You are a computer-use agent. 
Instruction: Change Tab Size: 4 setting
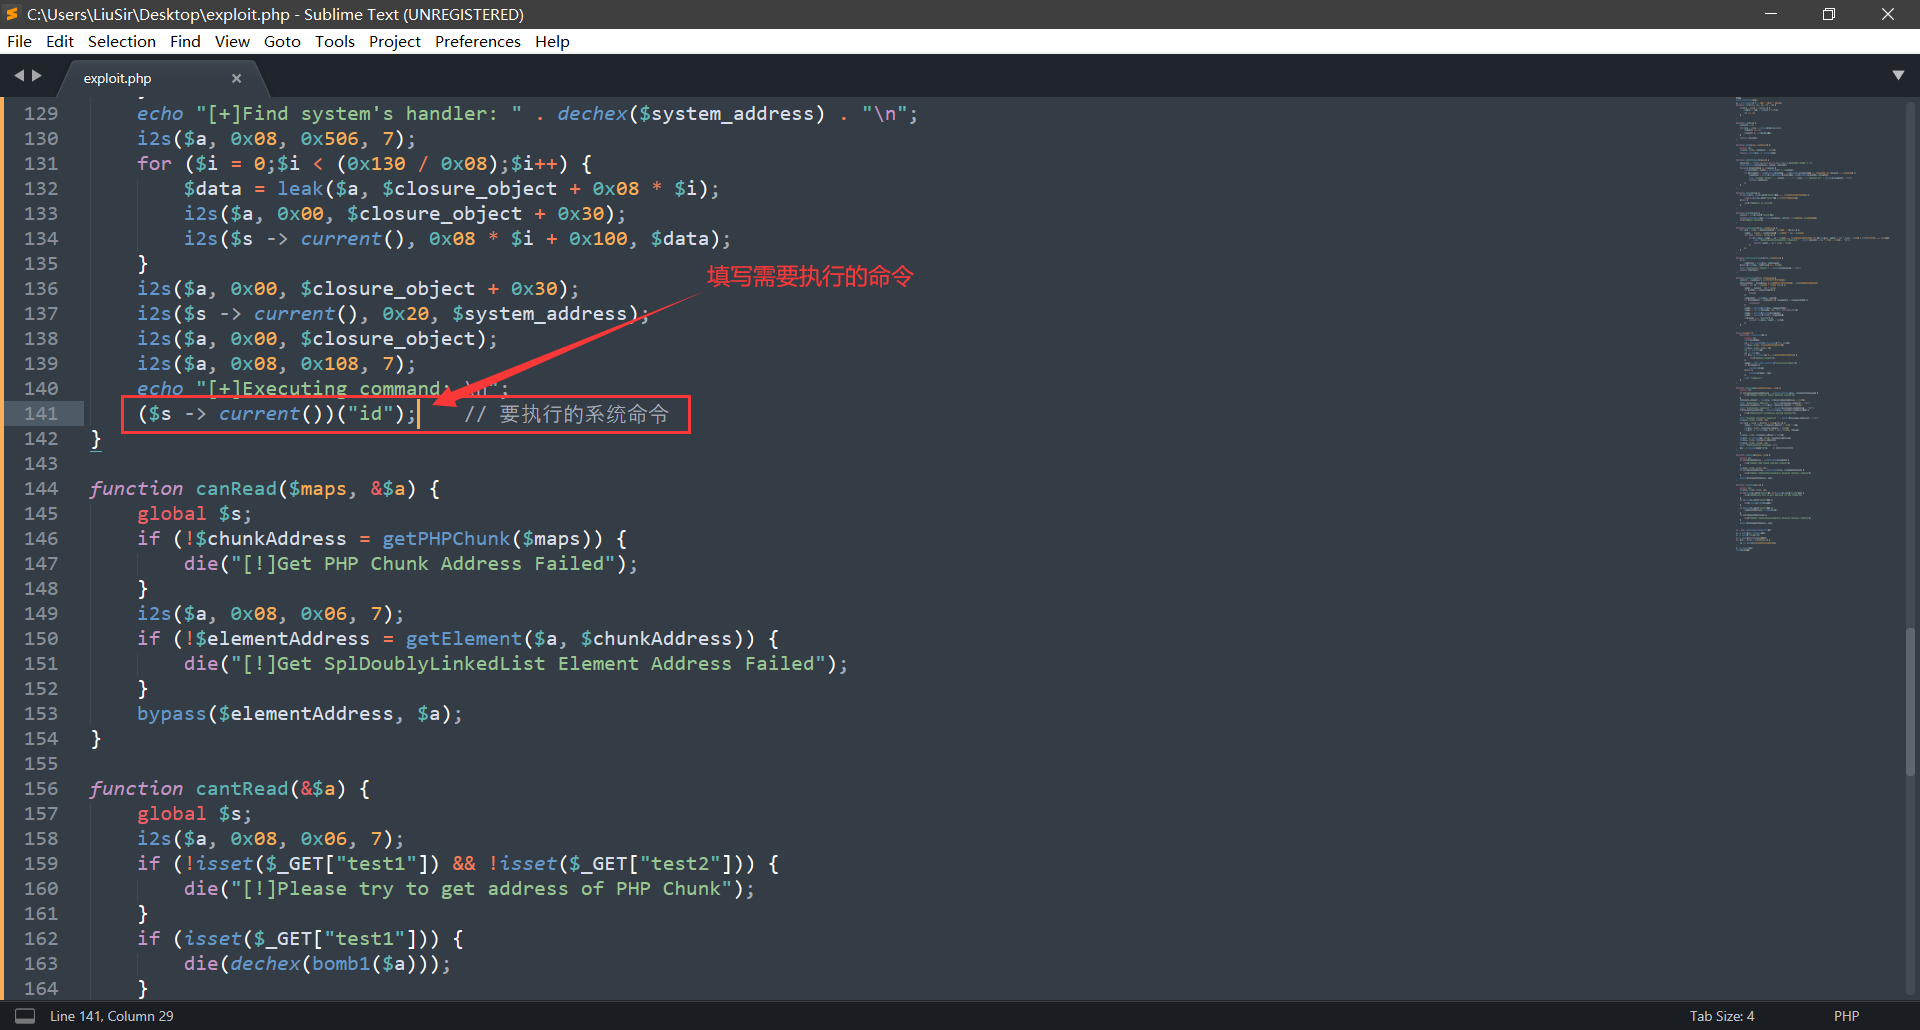point(1722,1016)
